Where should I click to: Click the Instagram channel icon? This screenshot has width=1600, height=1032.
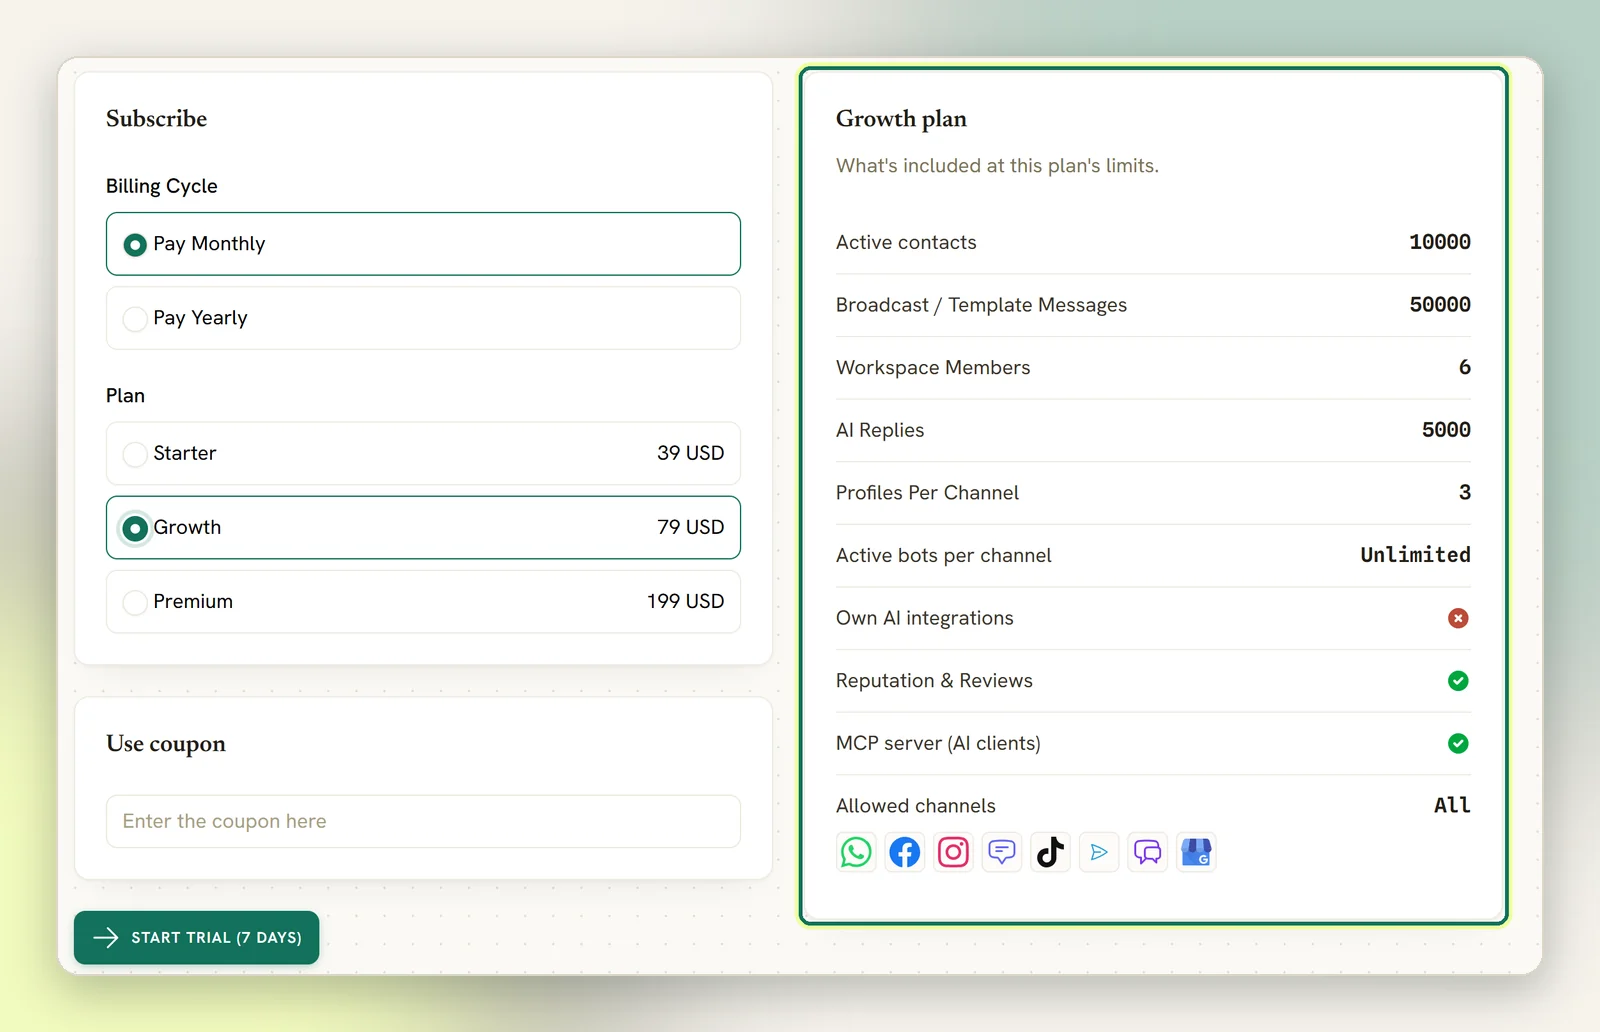[953, 852]
